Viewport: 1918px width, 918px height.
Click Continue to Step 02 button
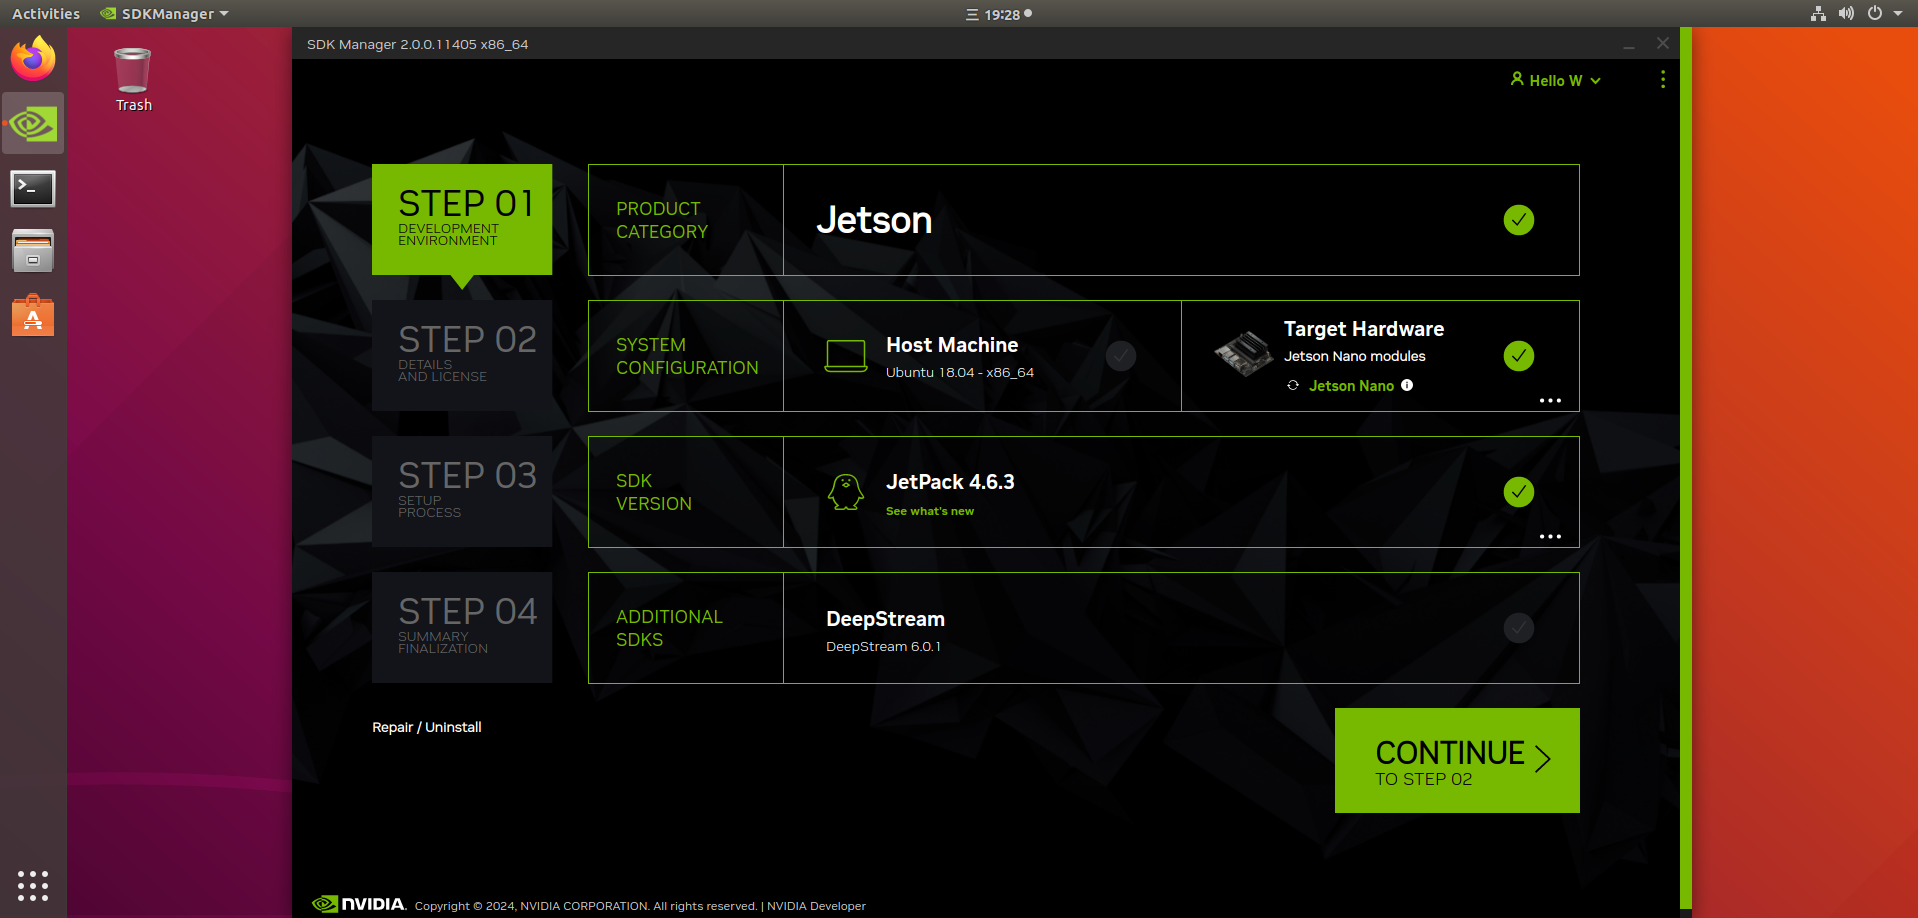pyautogui.click(x=1456, y=760)
